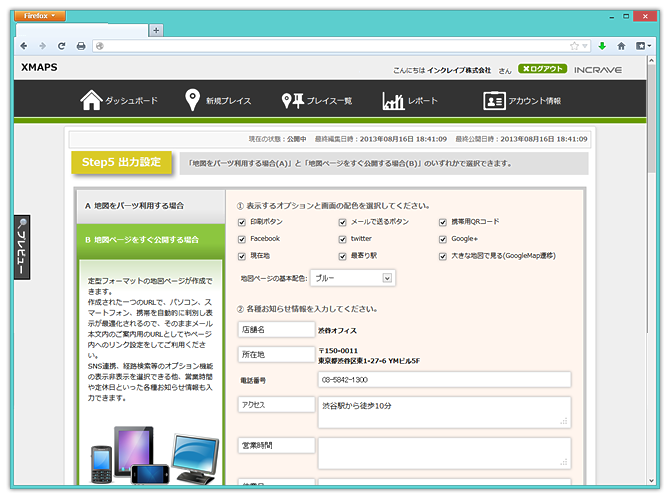Click the 新規プレイス map pin icon

click(193, 100)
